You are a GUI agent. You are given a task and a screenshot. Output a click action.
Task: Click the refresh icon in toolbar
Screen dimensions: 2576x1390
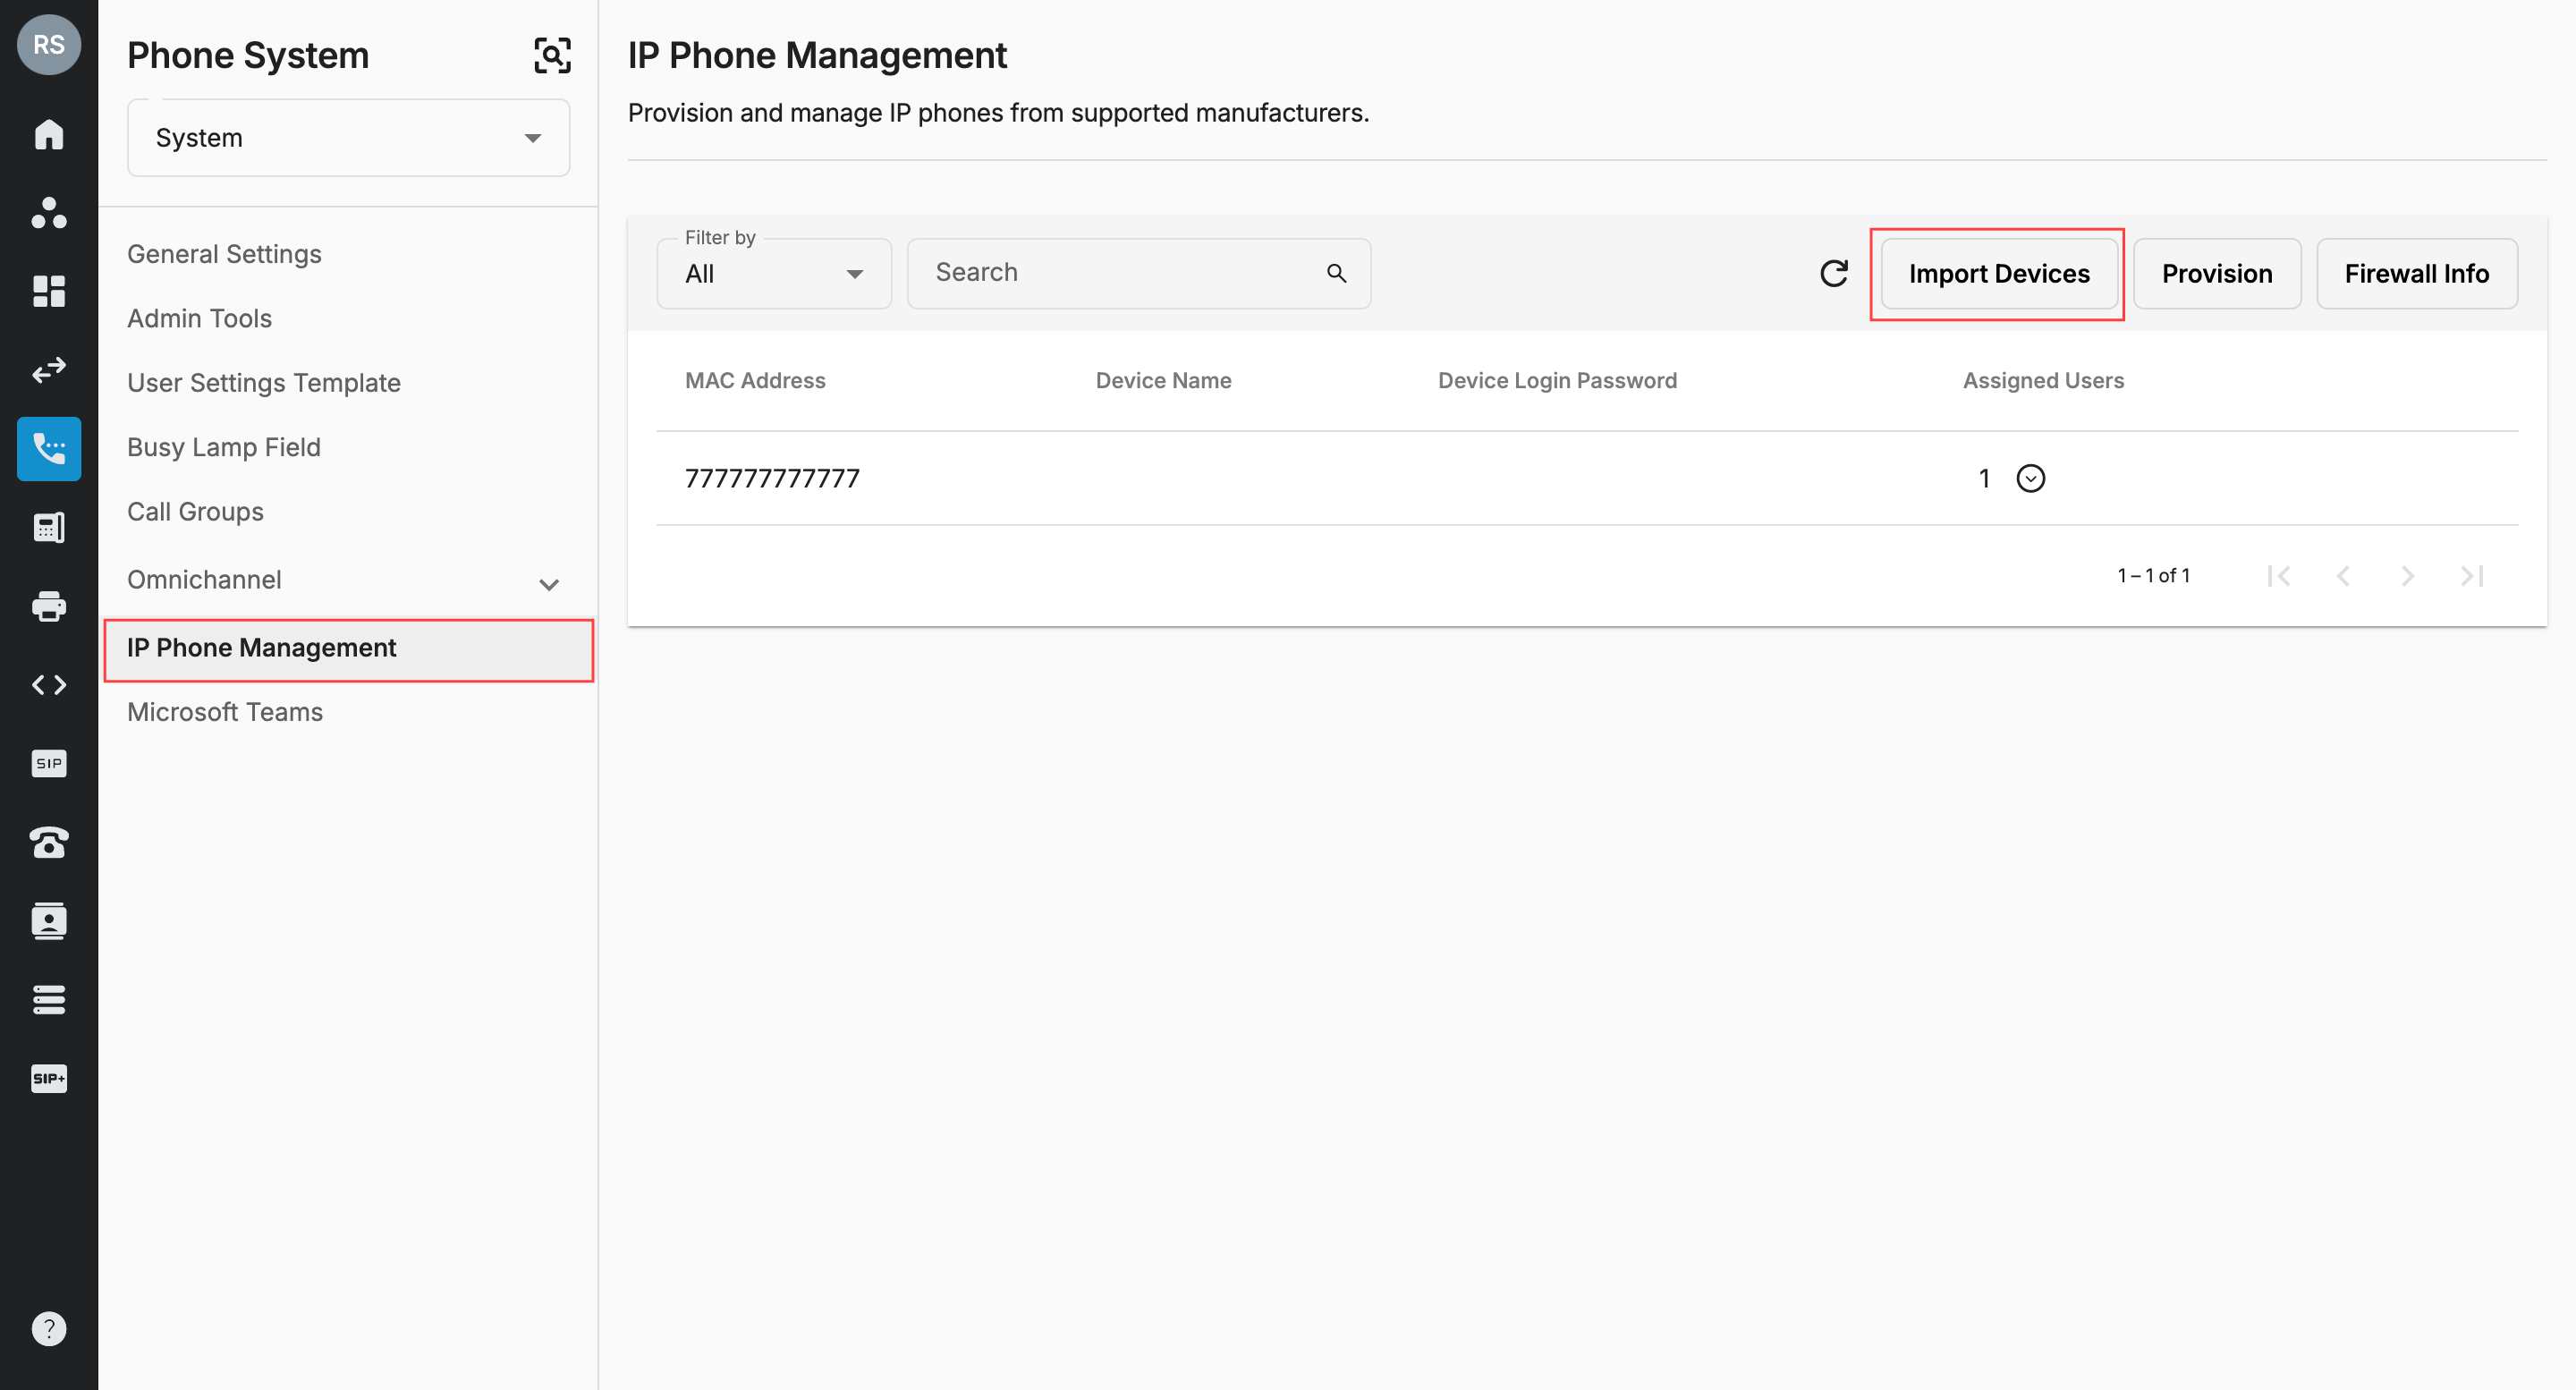[1833, 274]
